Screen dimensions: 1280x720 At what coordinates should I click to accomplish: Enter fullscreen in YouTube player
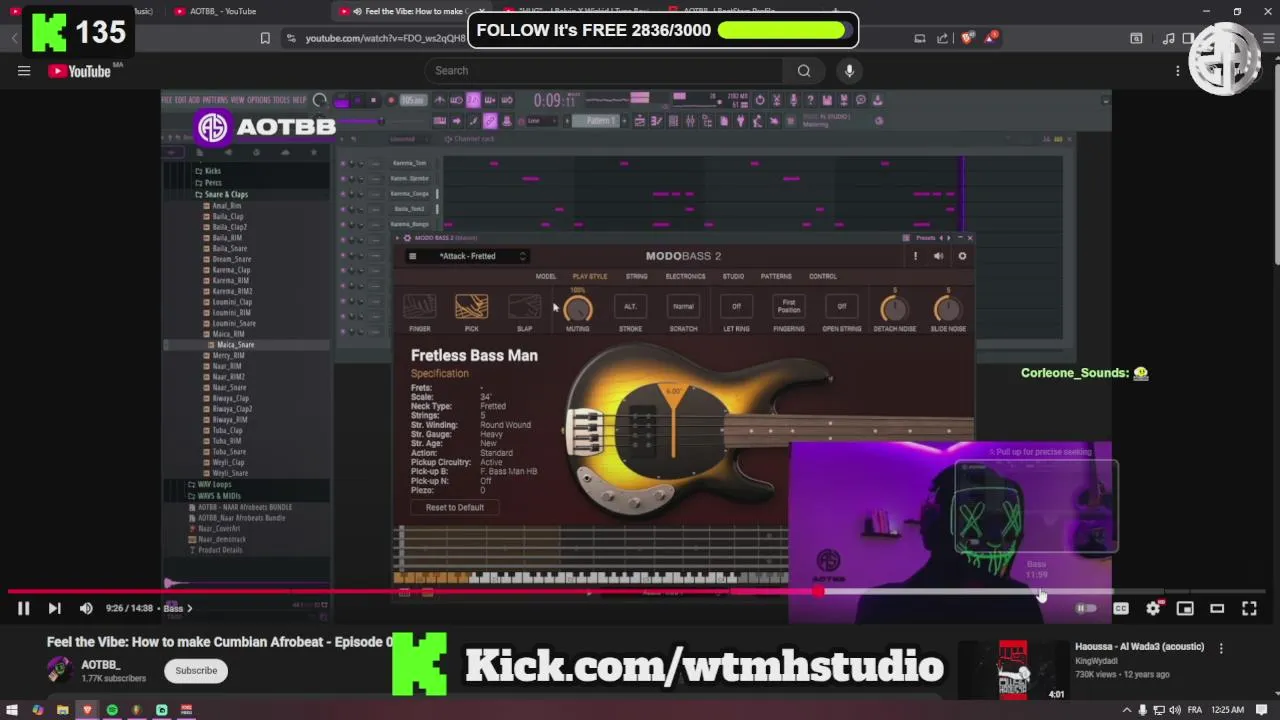[1249, 608]
